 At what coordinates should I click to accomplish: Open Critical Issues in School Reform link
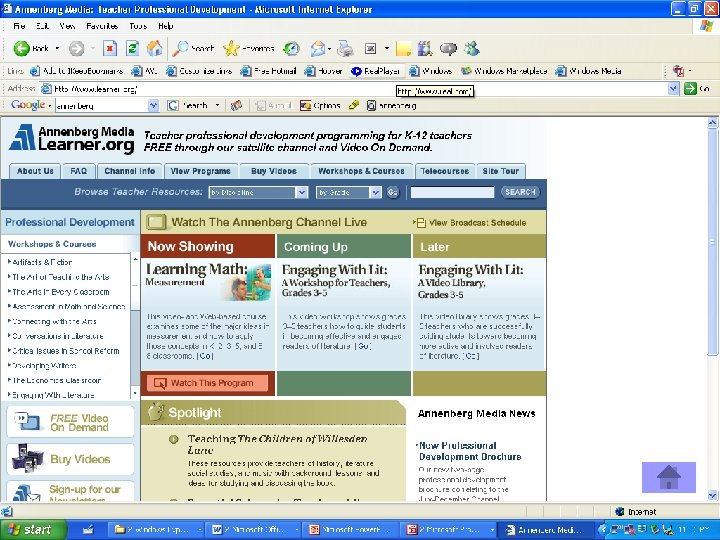coord(66,351)
